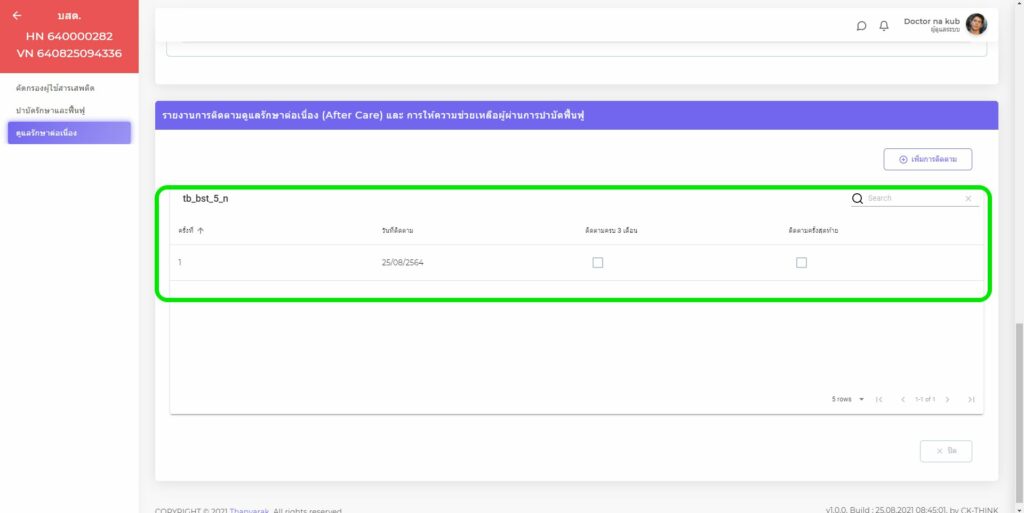Go to the next table page
Screen dimensions: 1024x513
[x=947, y=399]
